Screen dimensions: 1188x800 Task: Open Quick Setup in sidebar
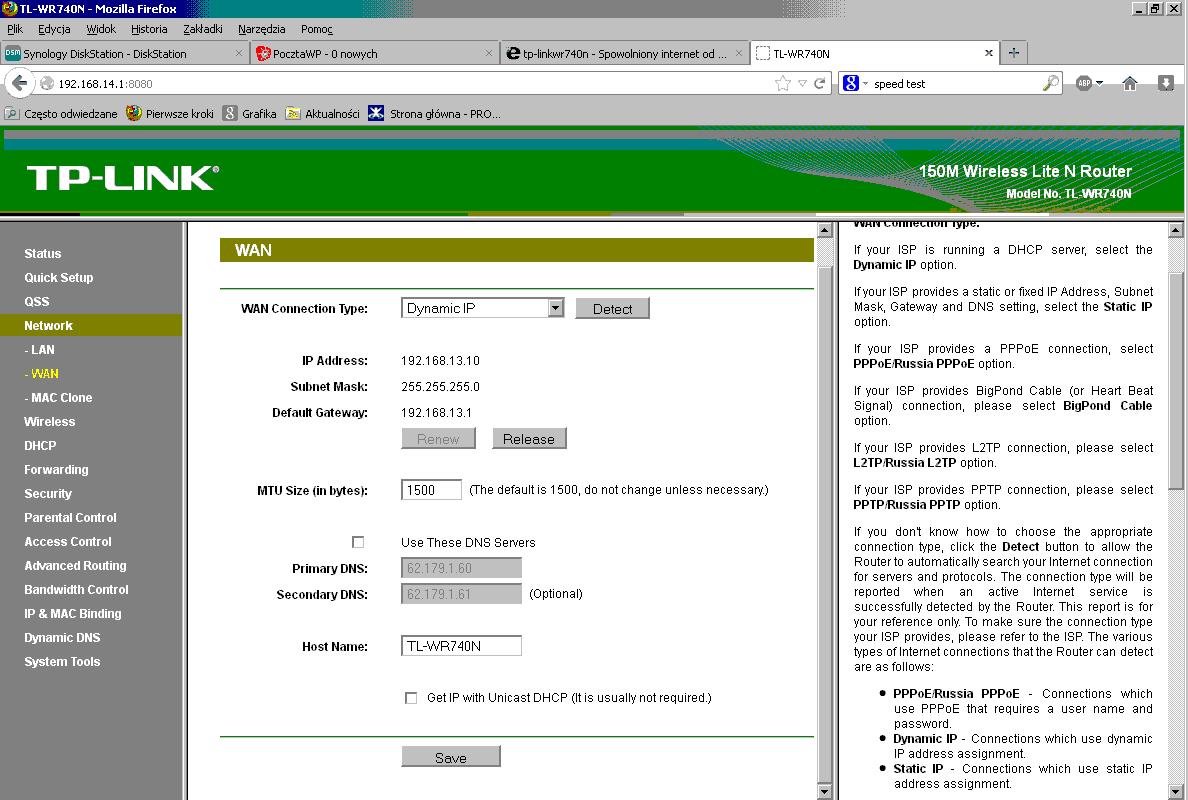pos(58,277)
